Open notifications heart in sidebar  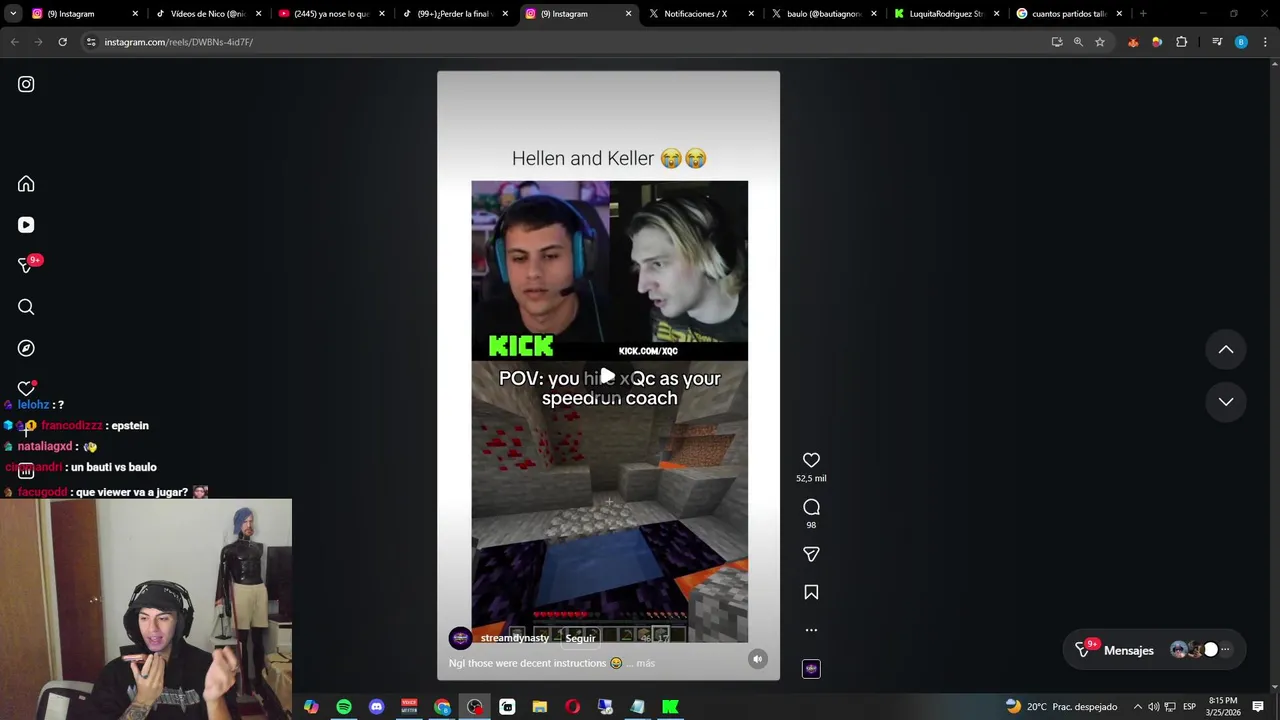pyautogui.click(x=26, y=388)
